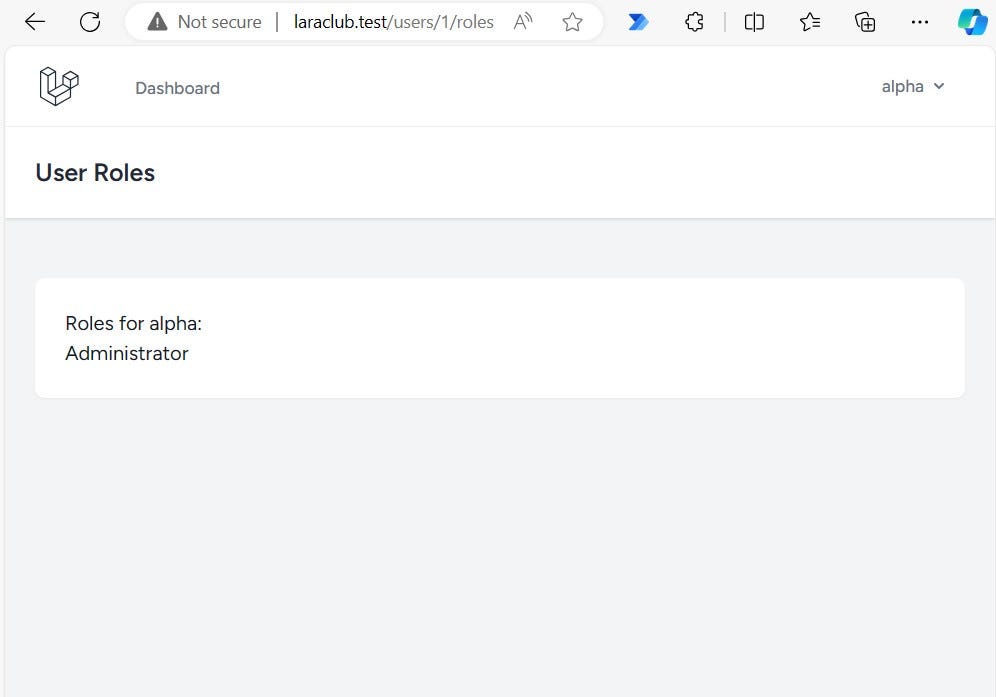This screenshot has width=996, height=697.
Task: Open the Copilot sidebar icon
Action: [971, 21]
